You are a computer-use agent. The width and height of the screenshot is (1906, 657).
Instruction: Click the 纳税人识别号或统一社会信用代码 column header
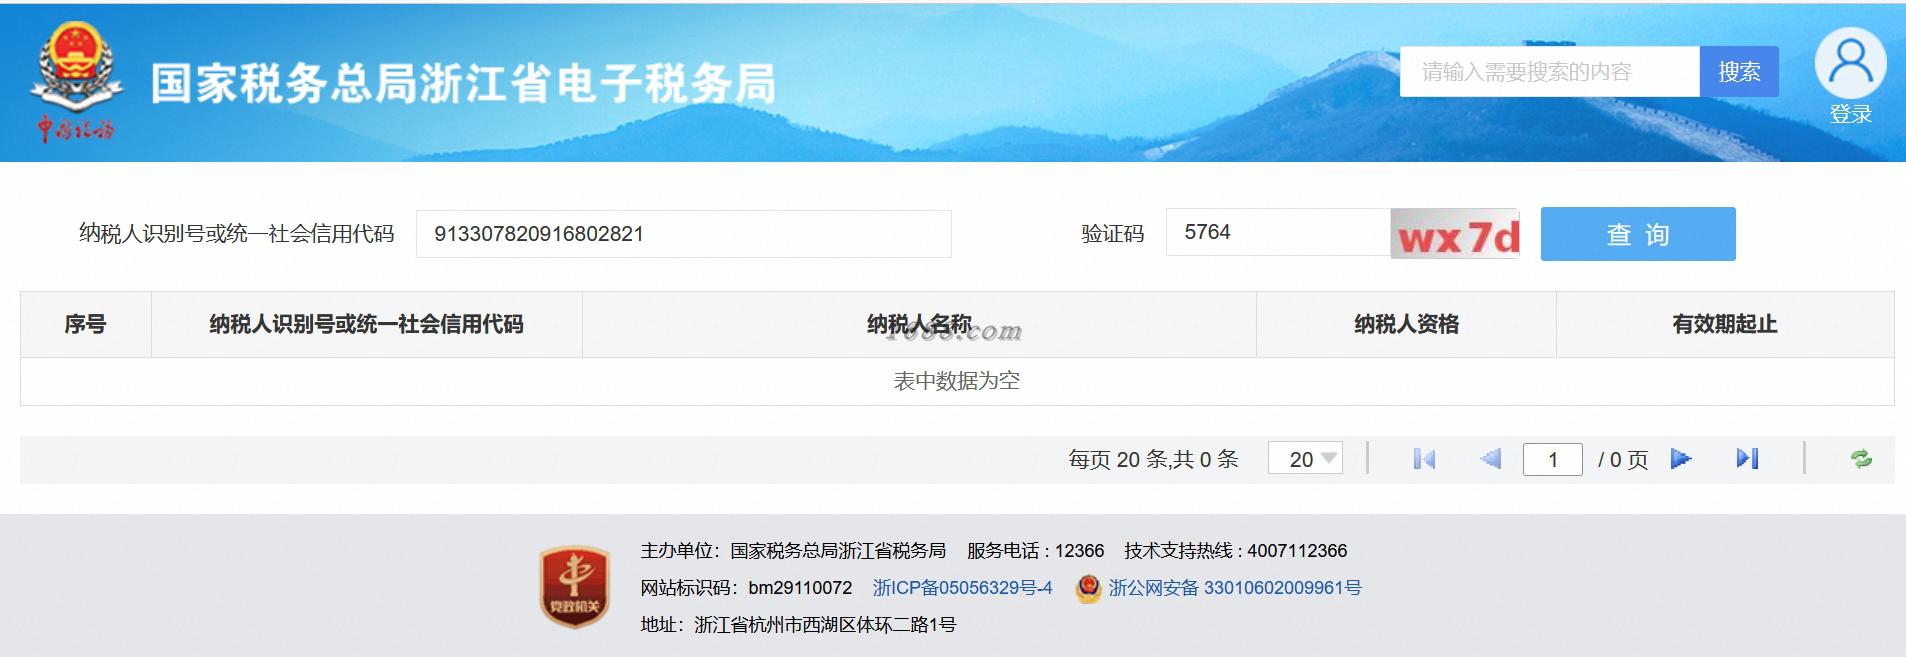coord(366,324)
